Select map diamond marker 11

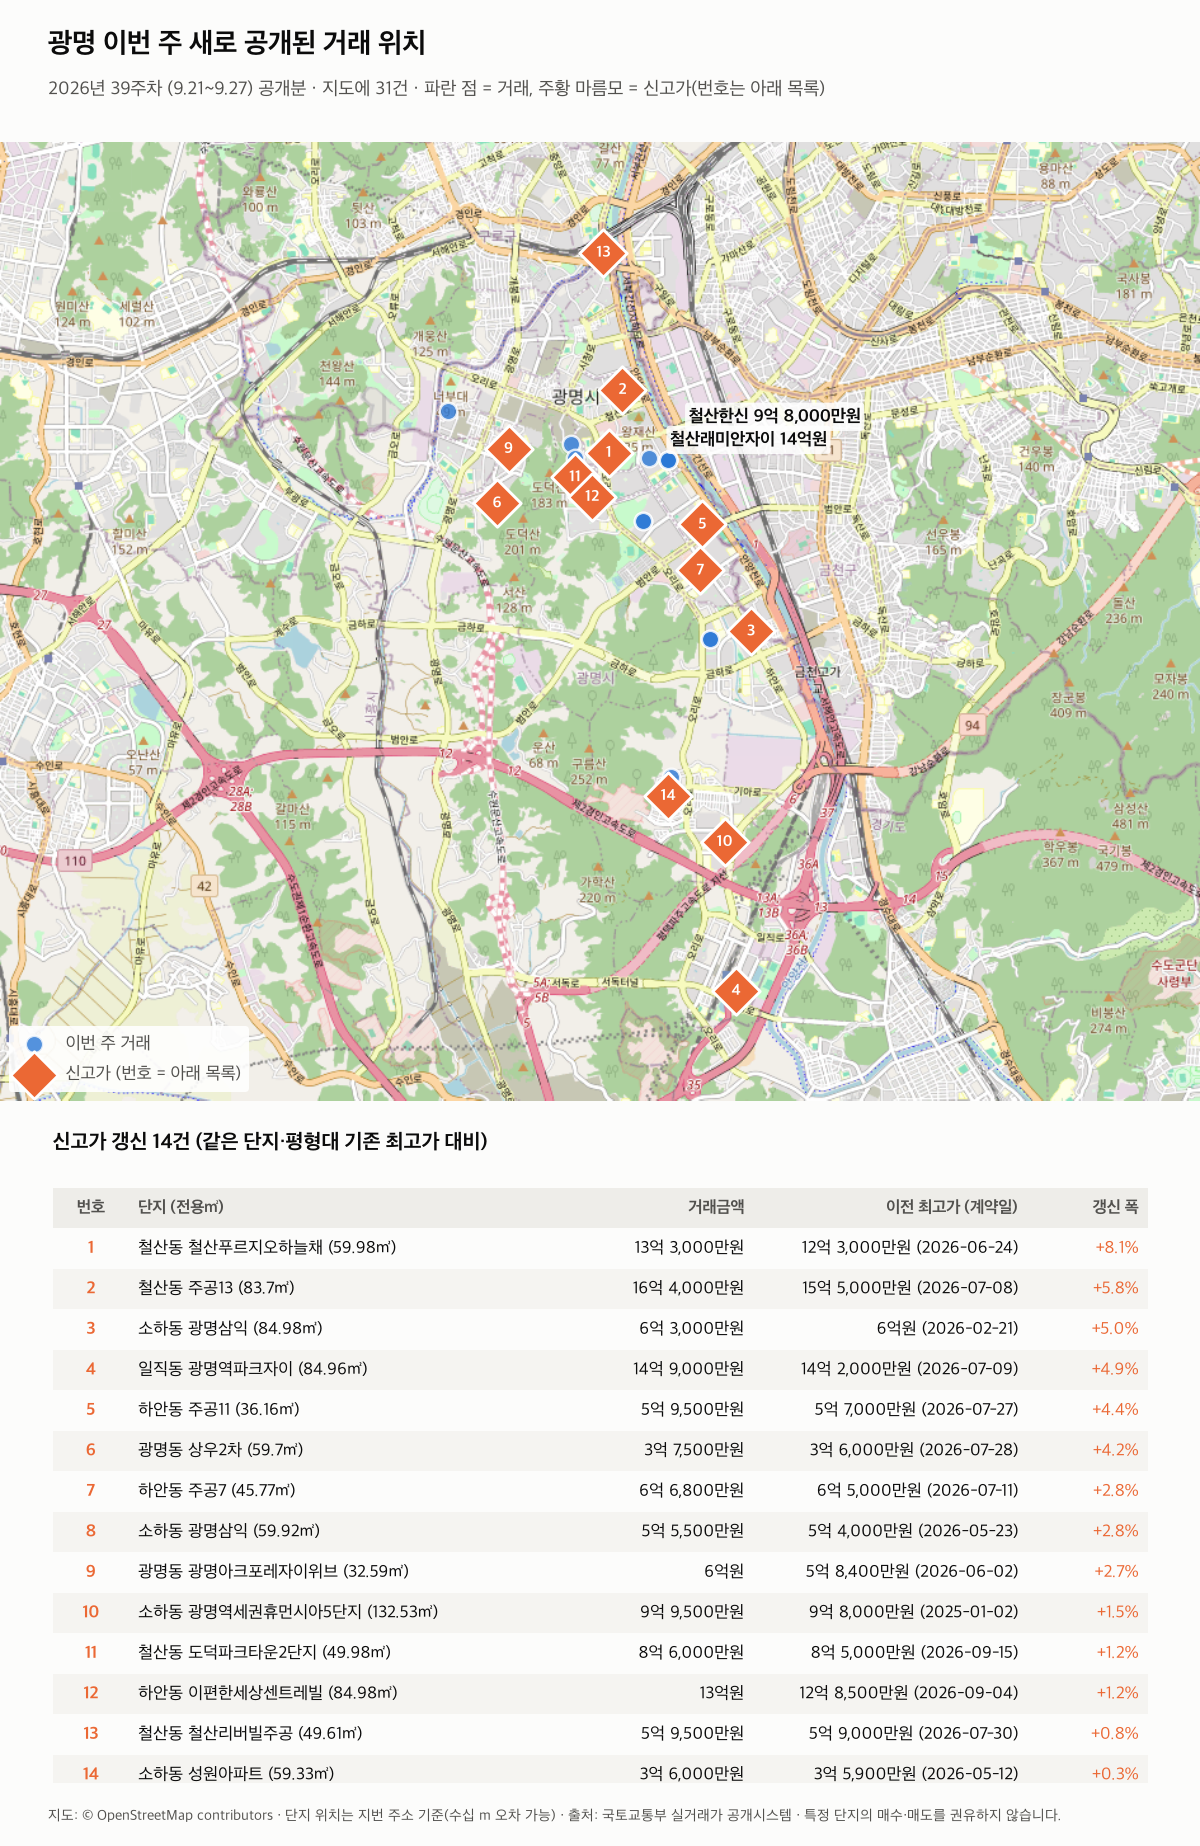(574, 476)
